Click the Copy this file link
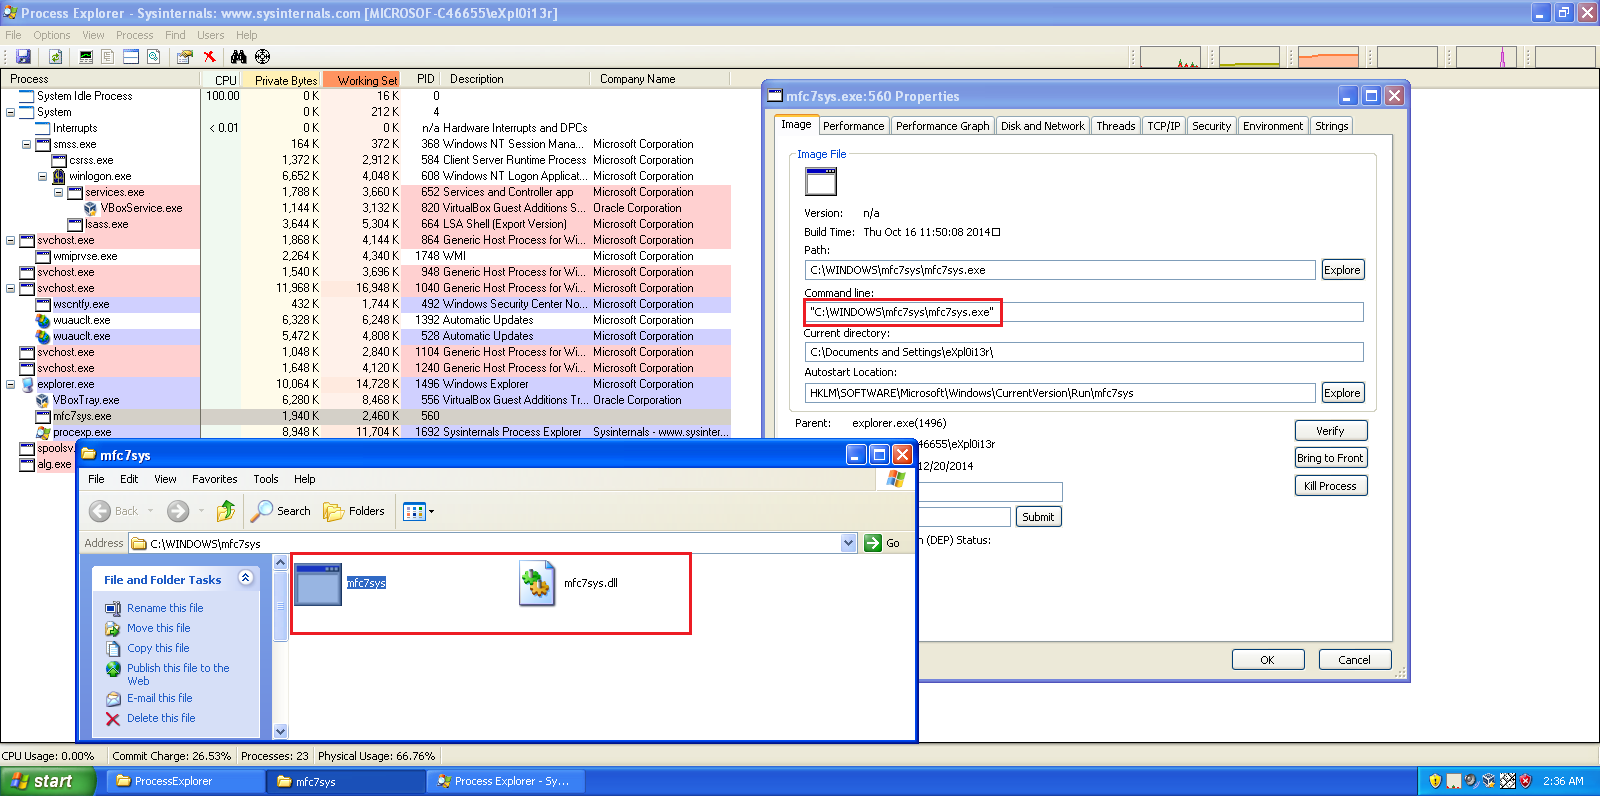The height and width of the screenshot is (796, 1600). point(158,648)
